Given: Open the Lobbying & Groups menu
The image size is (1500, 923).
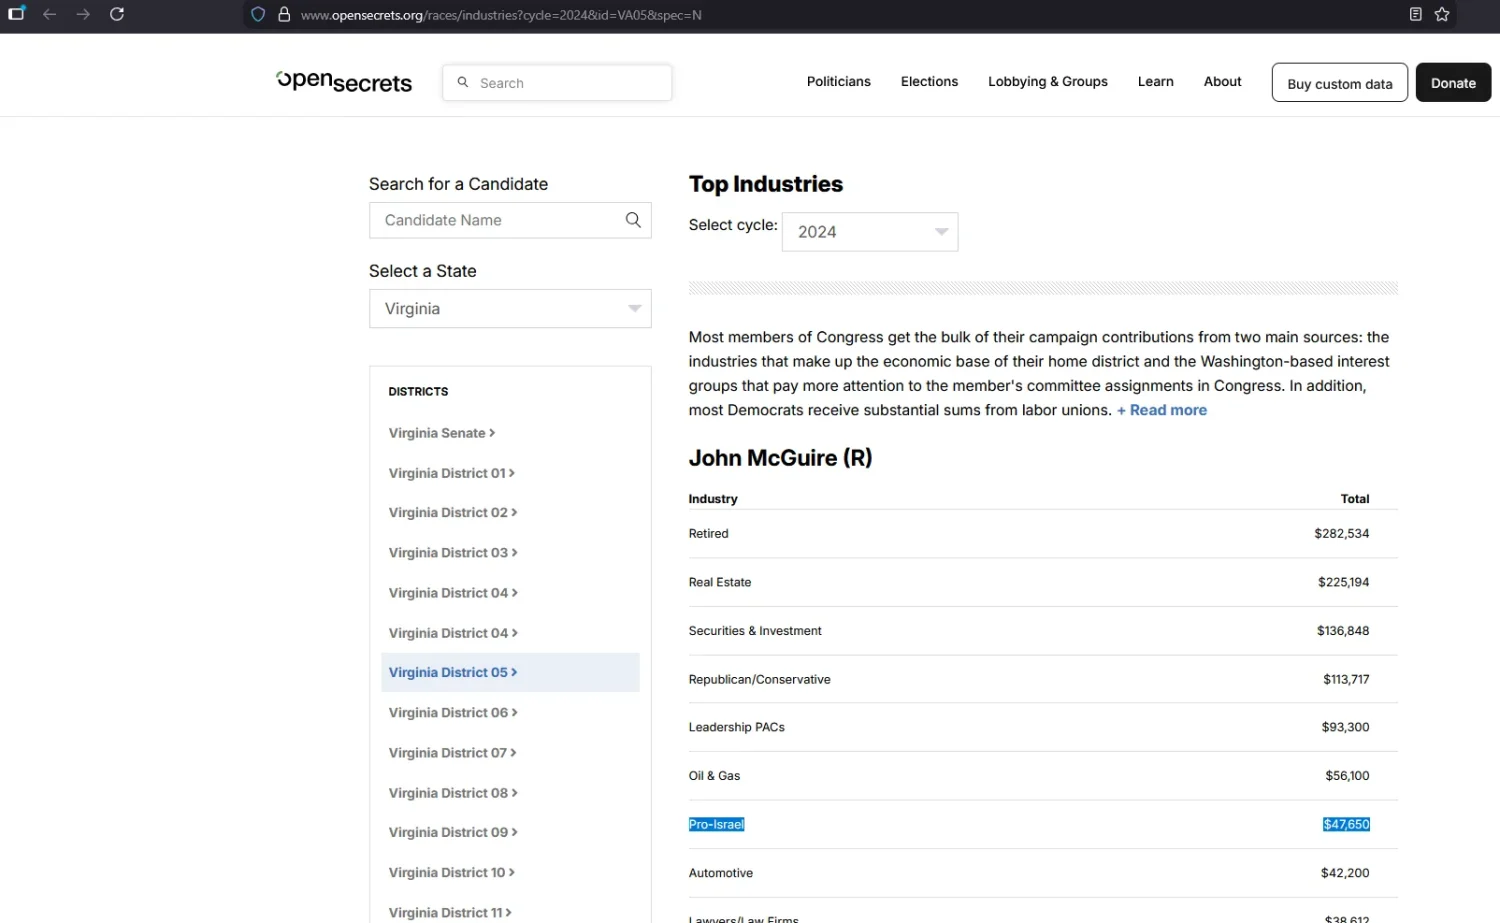Looking at the screenshot, I should [1047, 82].
